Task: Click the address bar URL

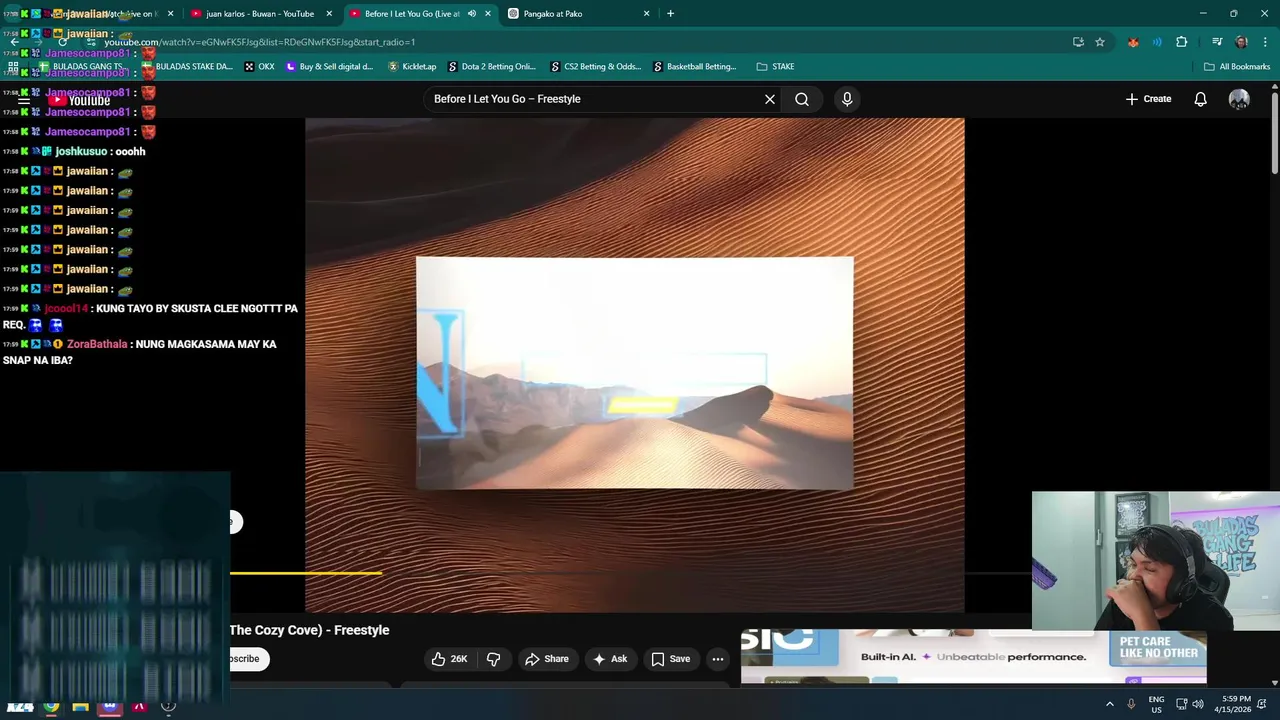Action: 260,42
